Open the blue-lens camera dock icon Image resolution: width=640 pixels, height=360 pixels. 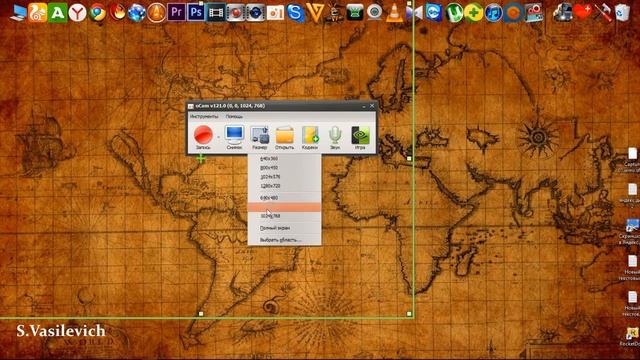(x=256, y=13)
